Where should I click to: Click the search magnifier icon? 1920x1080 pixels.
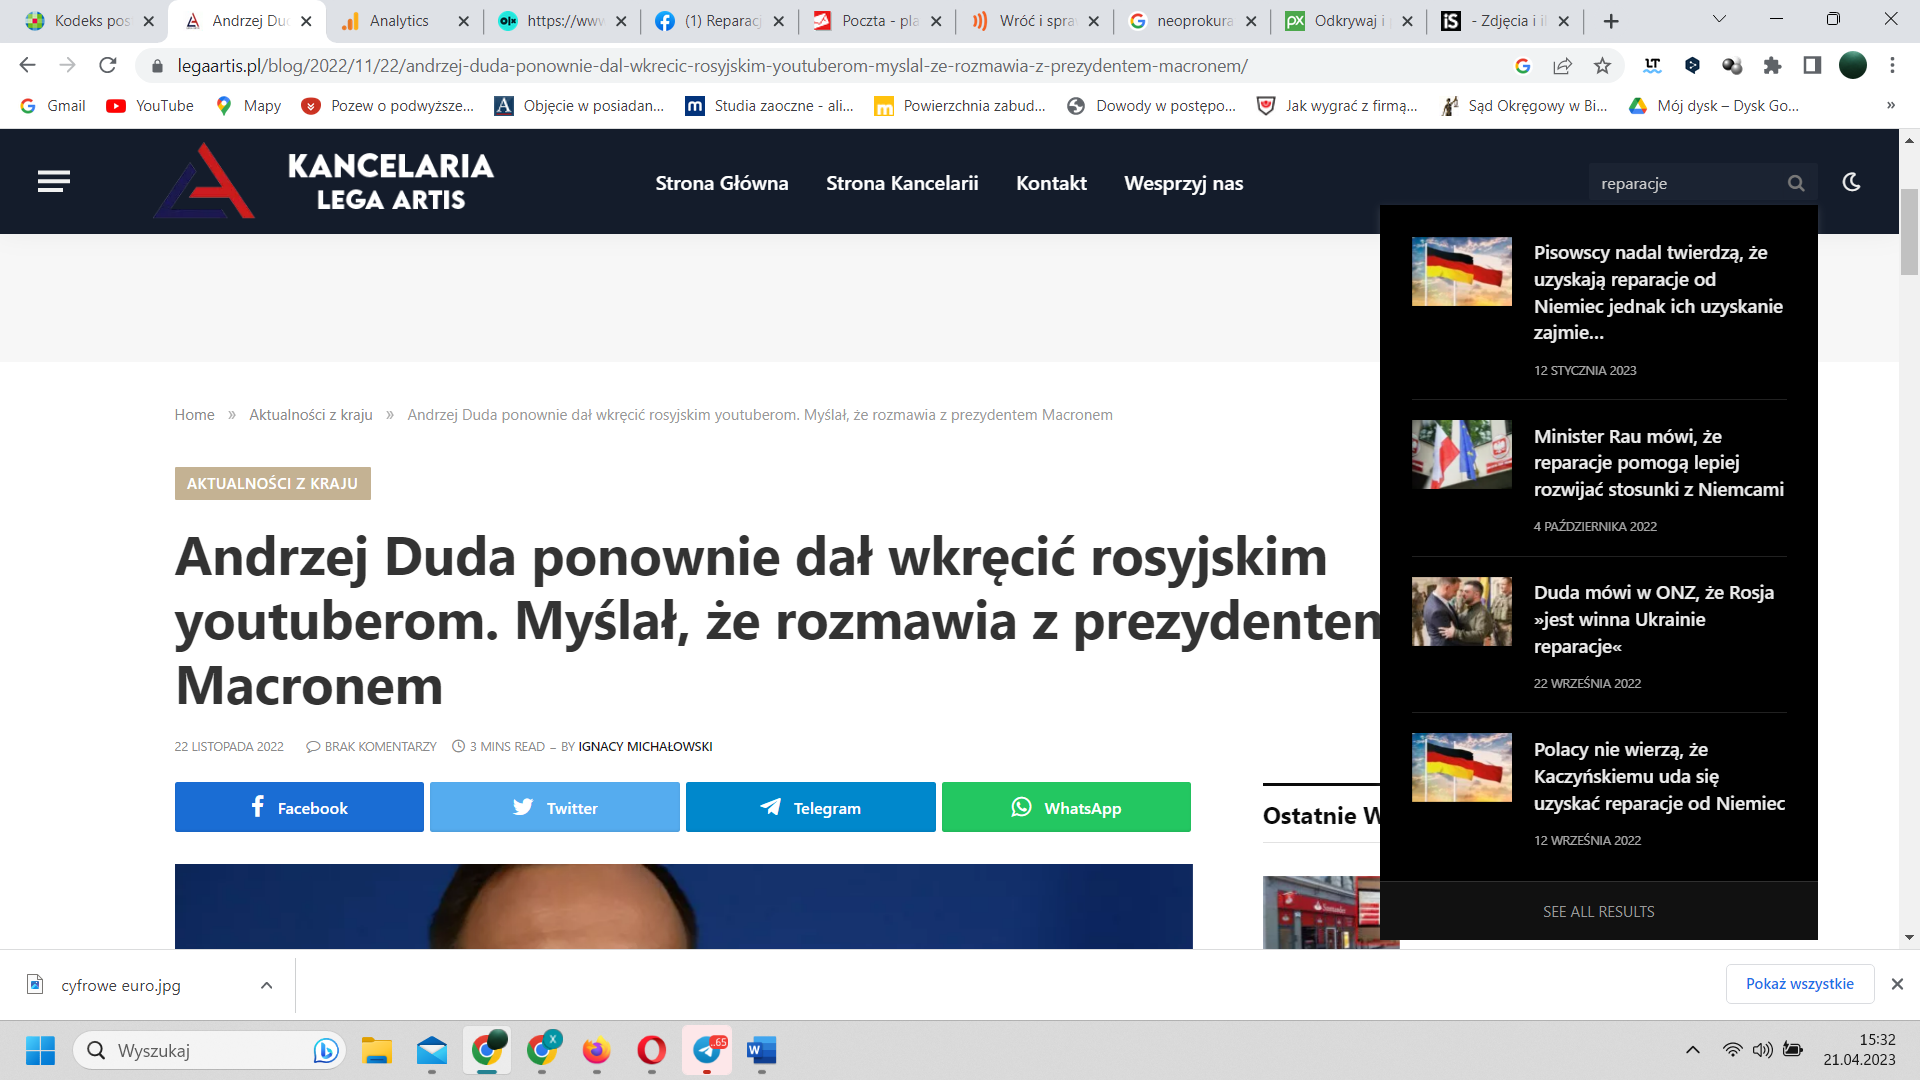pos(1796,183)
